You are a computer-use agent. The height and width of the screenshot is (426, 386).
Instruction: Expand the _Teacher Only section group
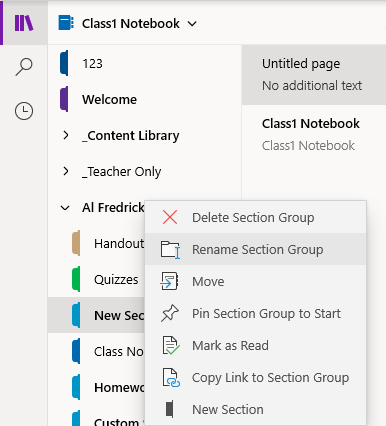tap(66, 171)
